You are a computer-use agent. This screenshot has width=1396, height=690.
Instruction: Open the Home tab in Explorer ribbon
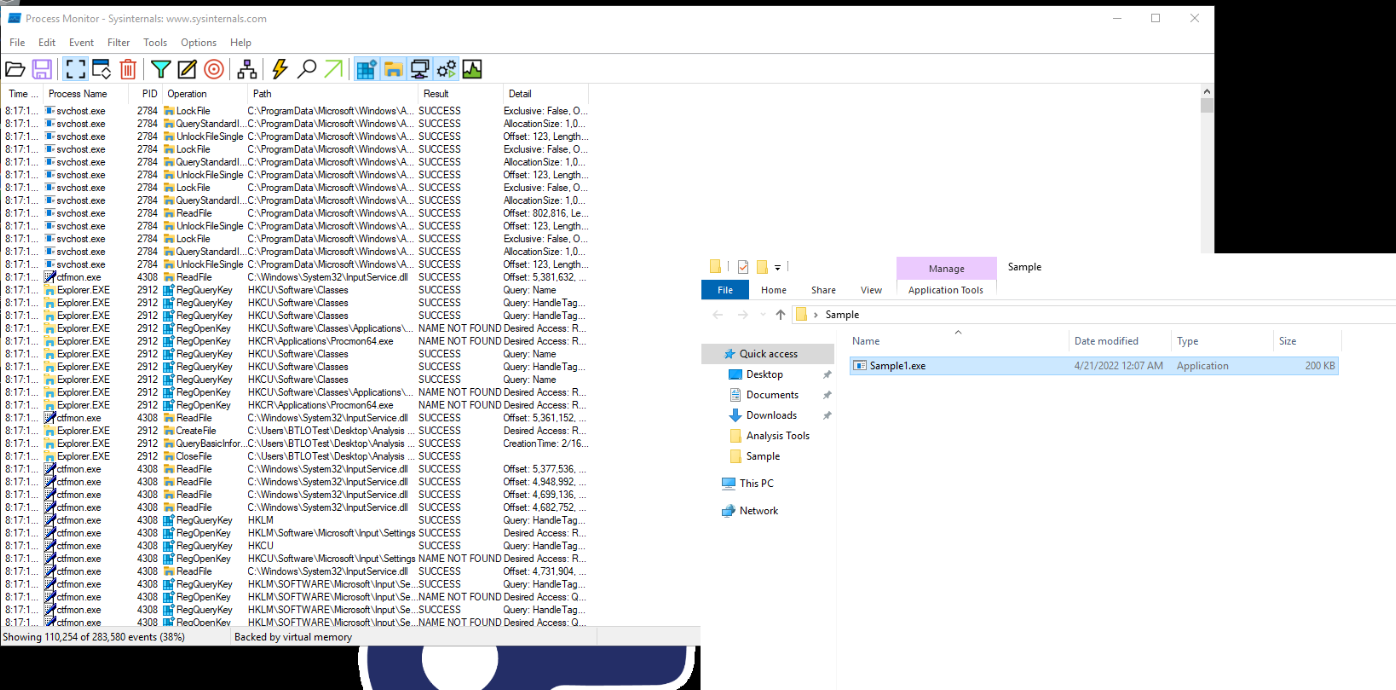tap(774, 290)
